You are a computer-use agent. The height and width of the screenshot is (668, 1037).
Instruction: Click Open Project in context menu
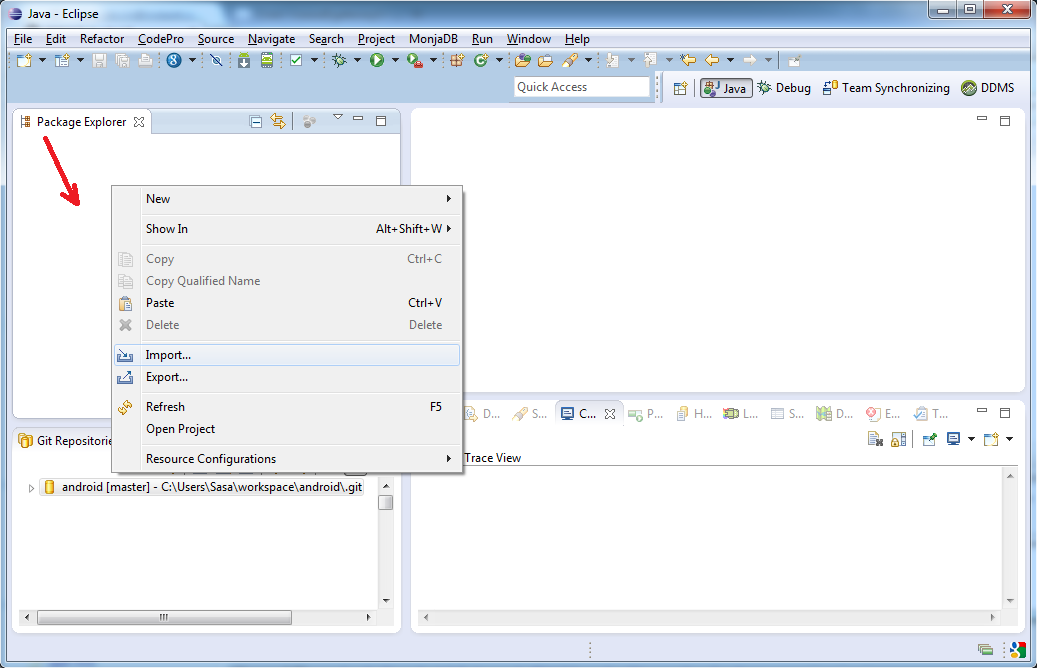click(287, 429)
